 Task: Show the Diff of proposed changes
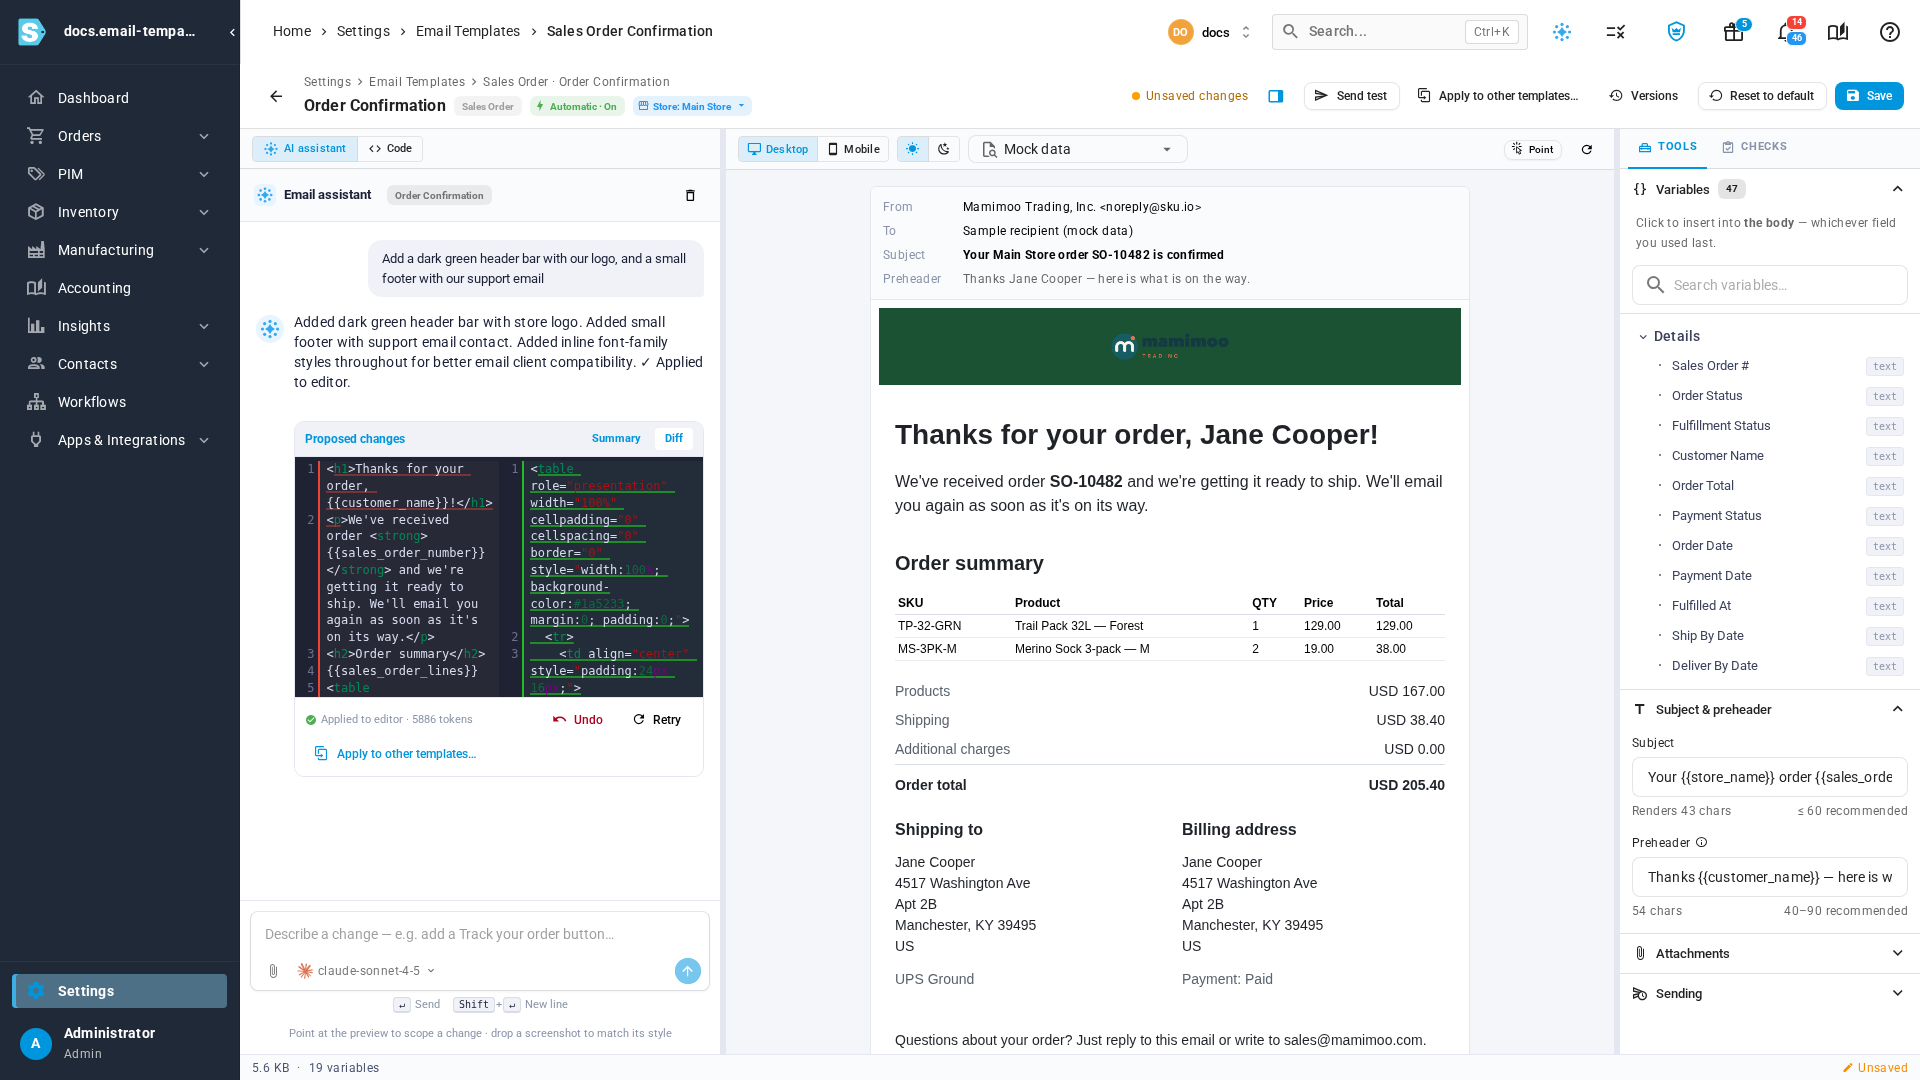(x=674, y=438)
